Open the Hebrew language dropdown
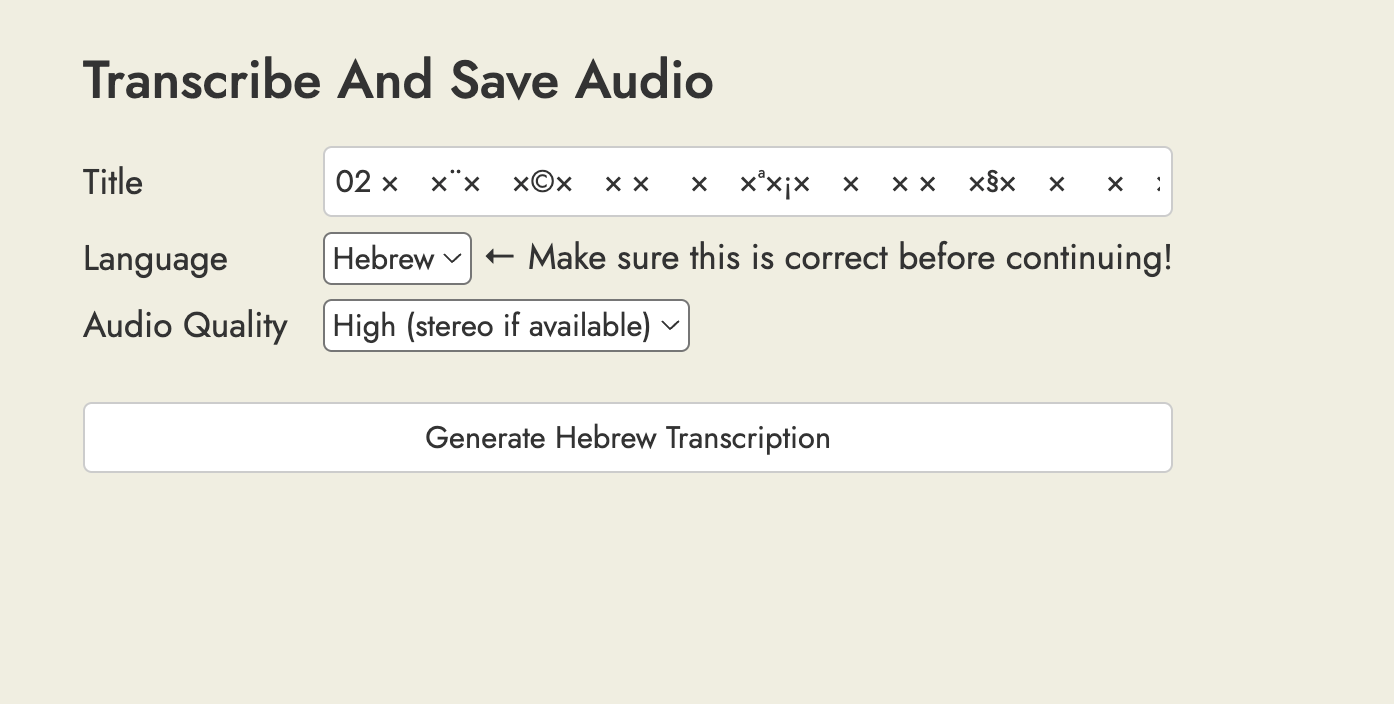 (397, 259)
